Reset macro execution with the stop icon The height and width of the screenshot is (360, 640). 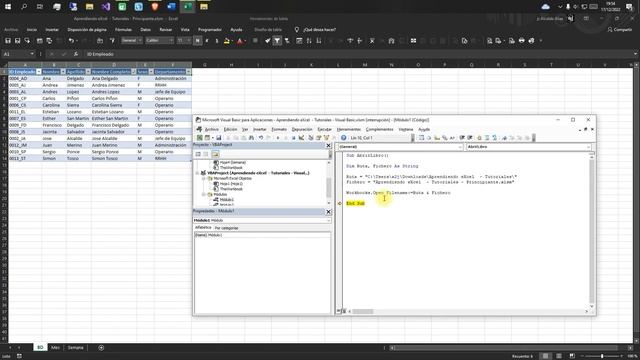(x=293, y=138)
